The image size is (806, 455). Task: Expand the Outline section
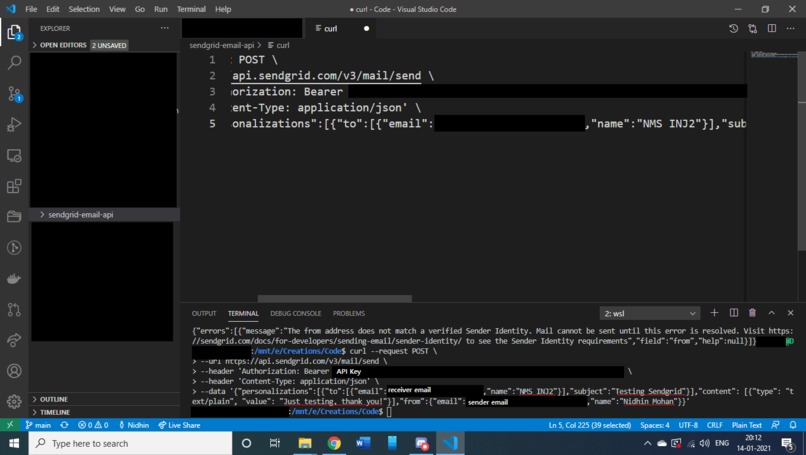[x=105, y=399]
